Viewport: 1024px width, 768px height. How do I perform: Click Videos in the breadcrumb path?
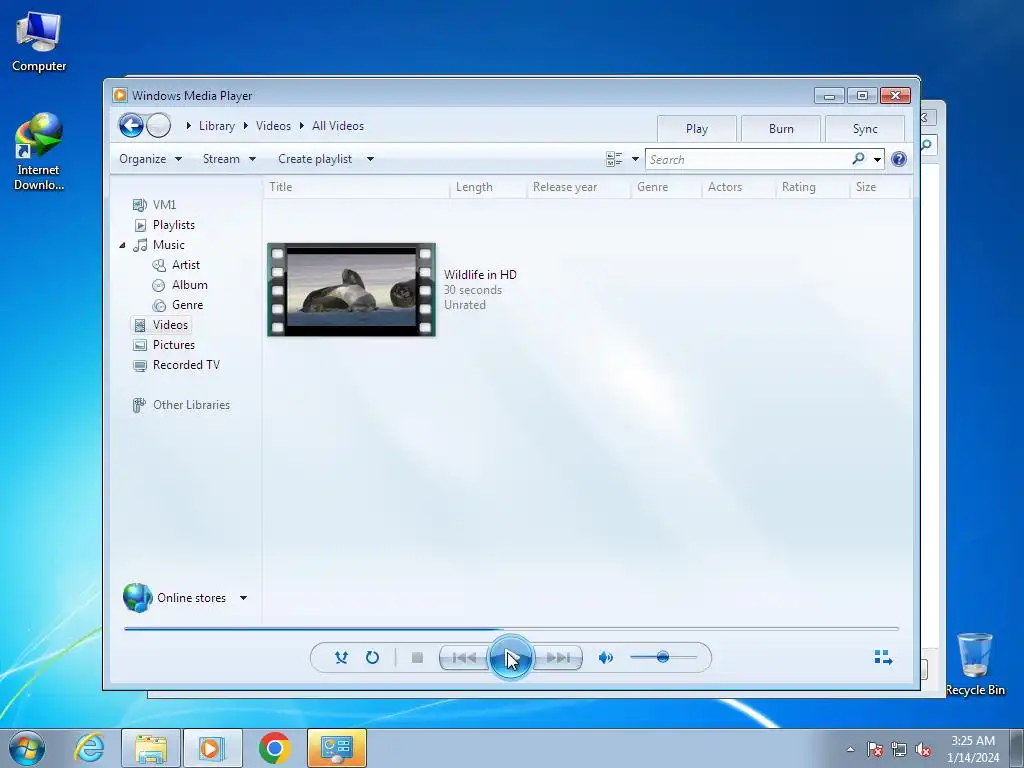pos(273,126)
